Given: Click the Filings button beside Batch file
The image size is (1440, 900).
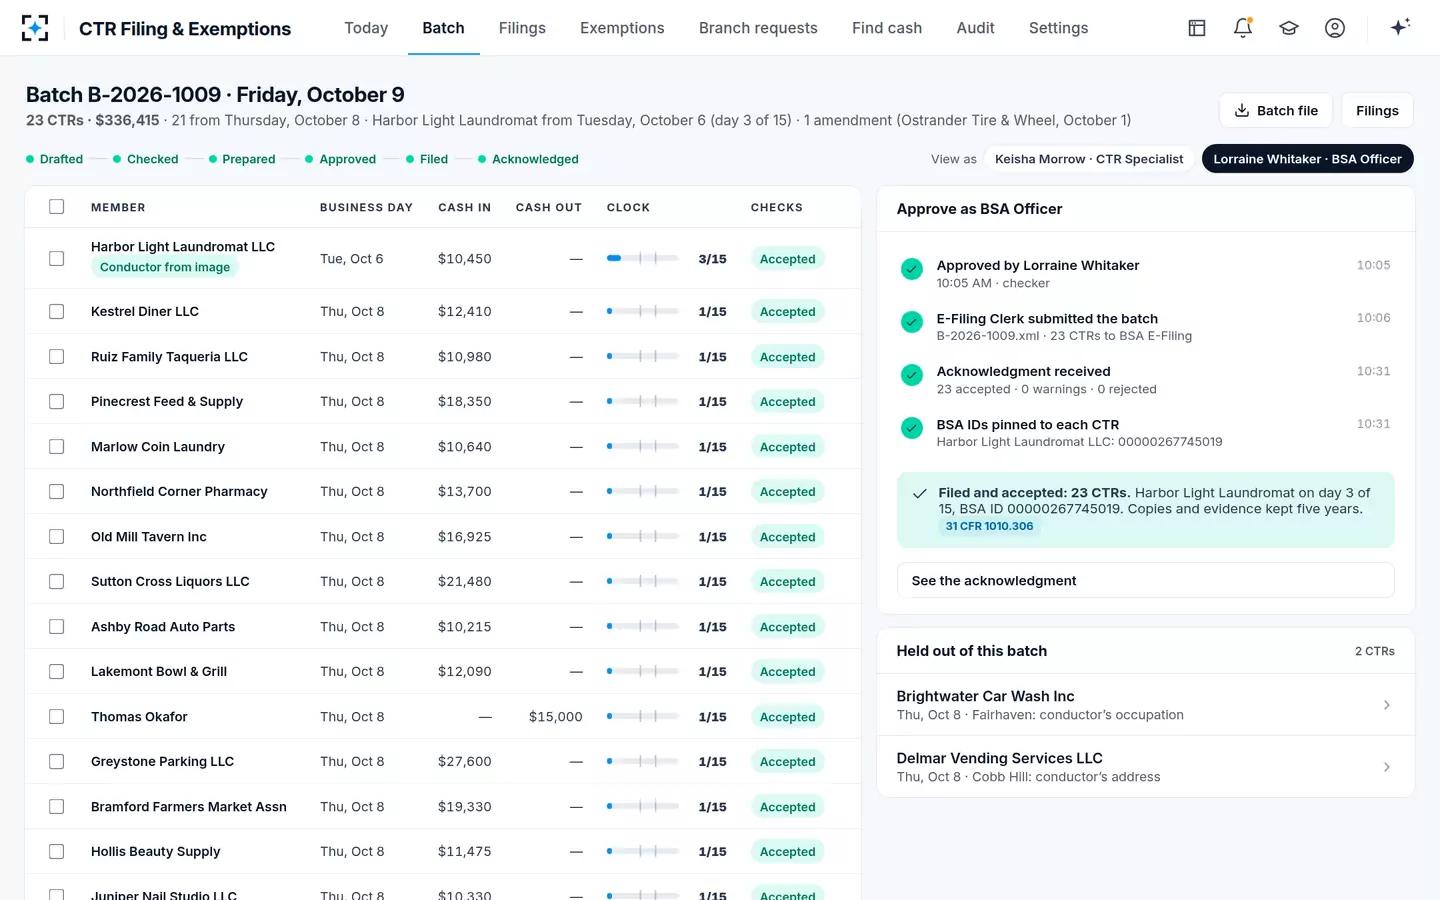Looking at the screenshot, I should click(x=1377, y=111).
